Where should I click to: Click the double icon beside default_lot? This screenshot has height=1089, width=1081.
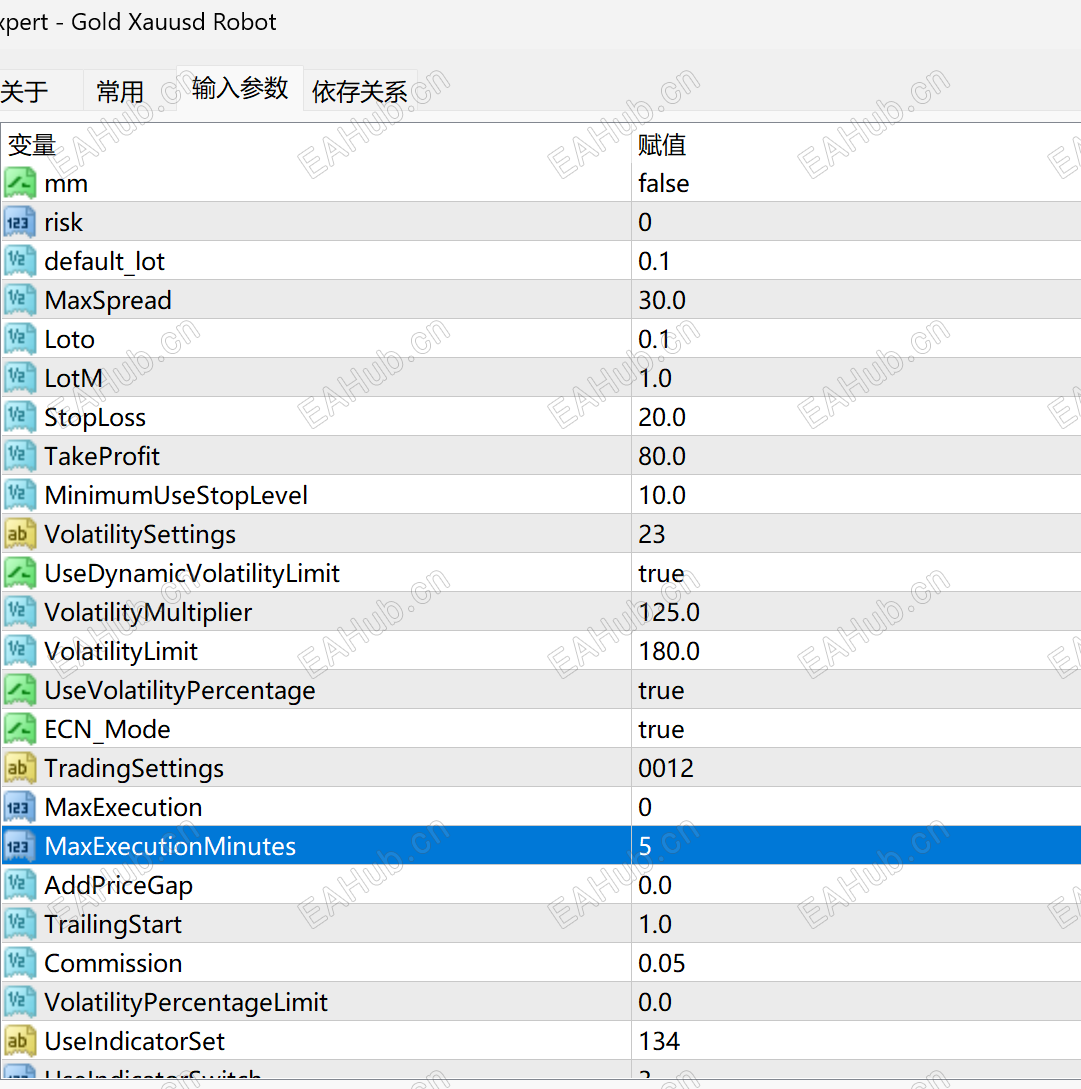click(x=19, y=261)
